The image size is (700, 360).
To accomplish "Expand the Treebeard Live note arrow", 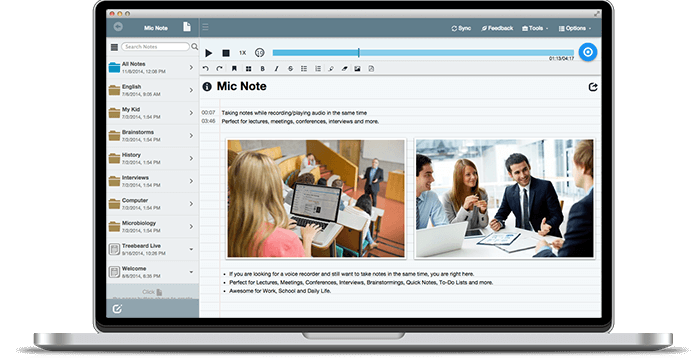I will (x=191, y=249).
